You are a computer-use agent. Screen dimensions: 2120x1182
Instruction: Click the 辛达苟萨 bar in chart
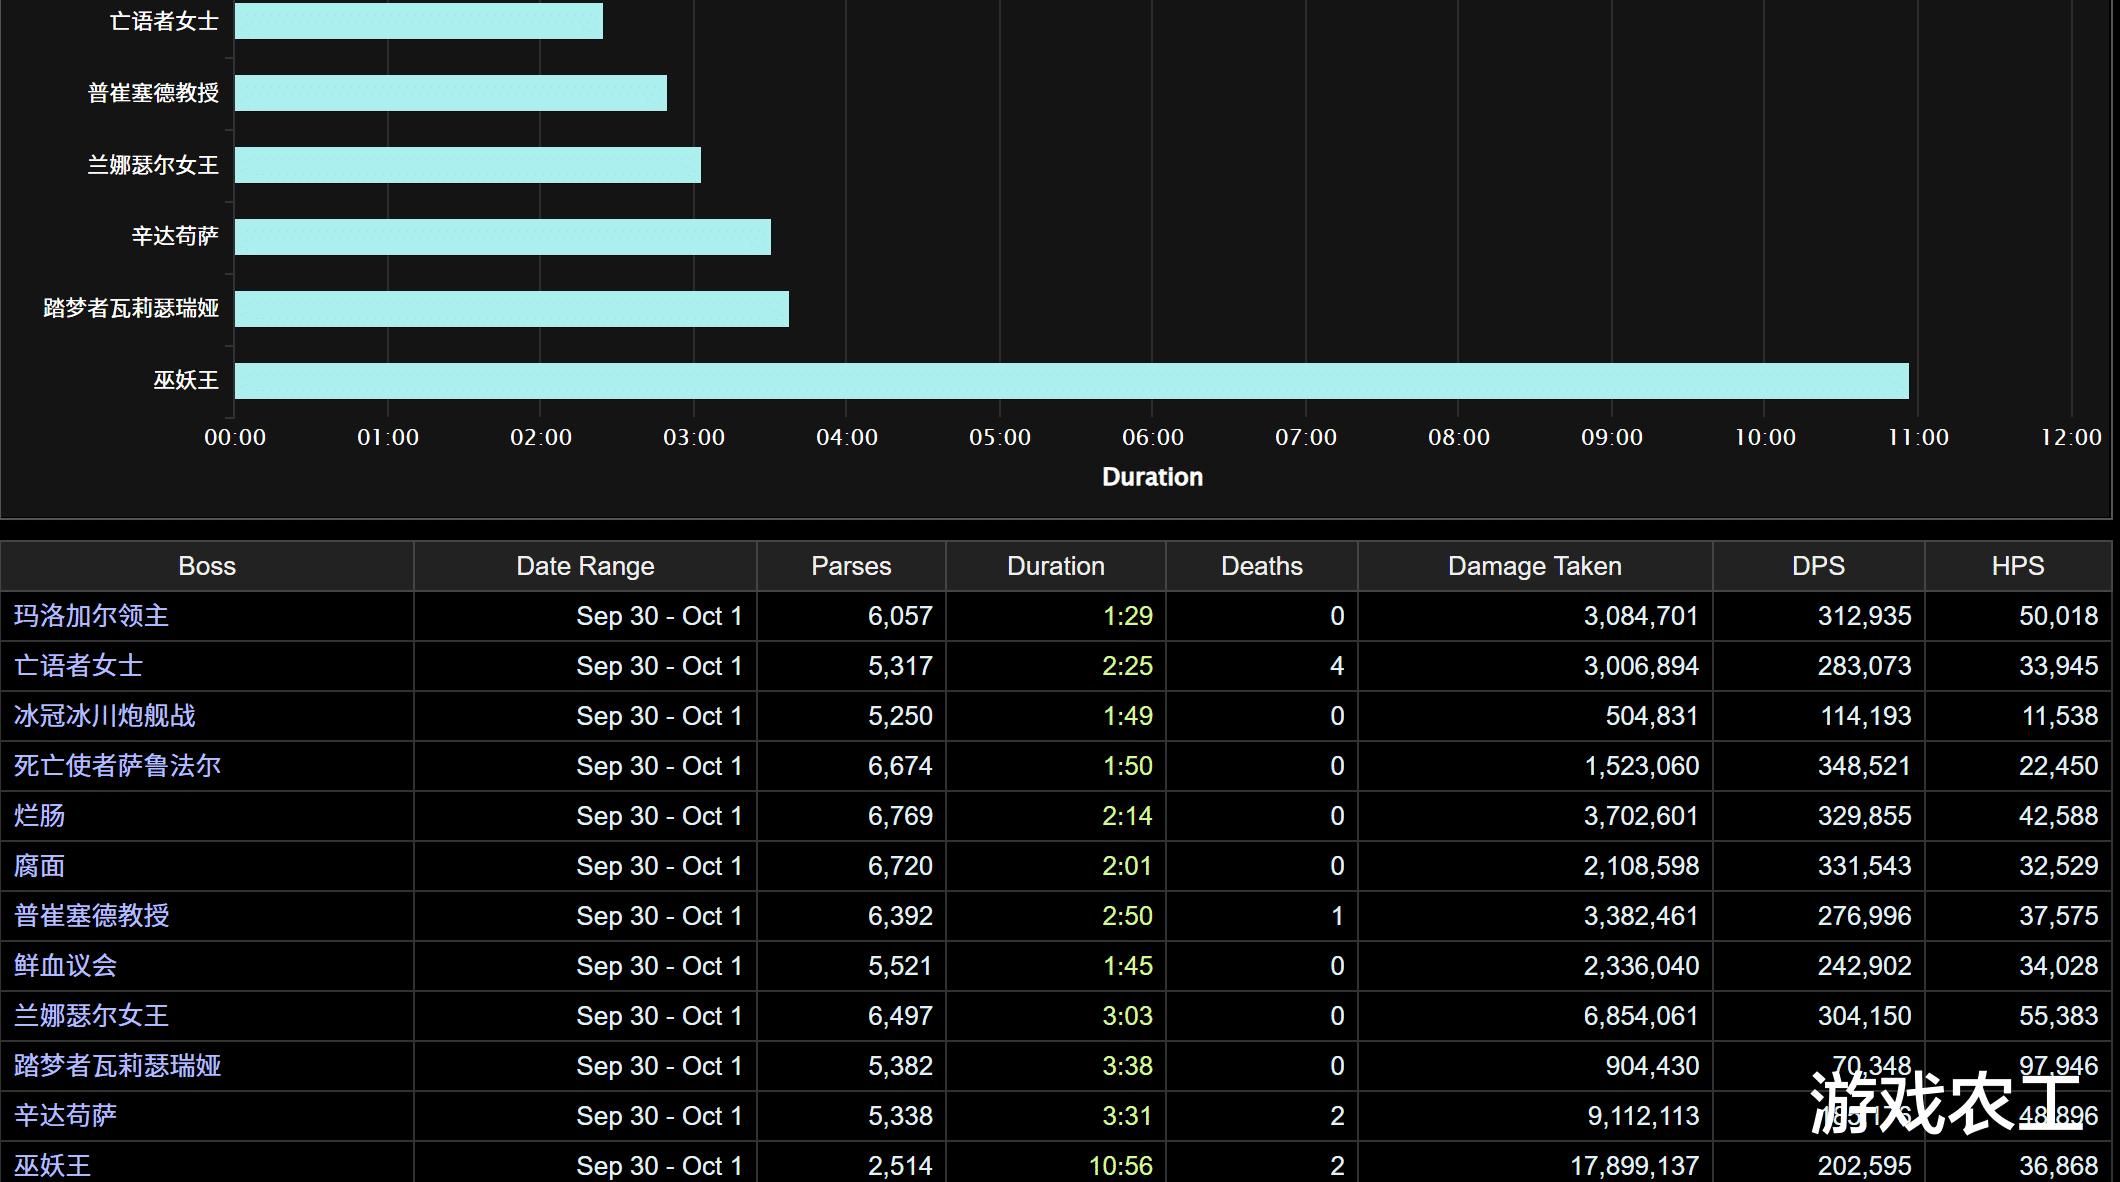tap(502, 237)
